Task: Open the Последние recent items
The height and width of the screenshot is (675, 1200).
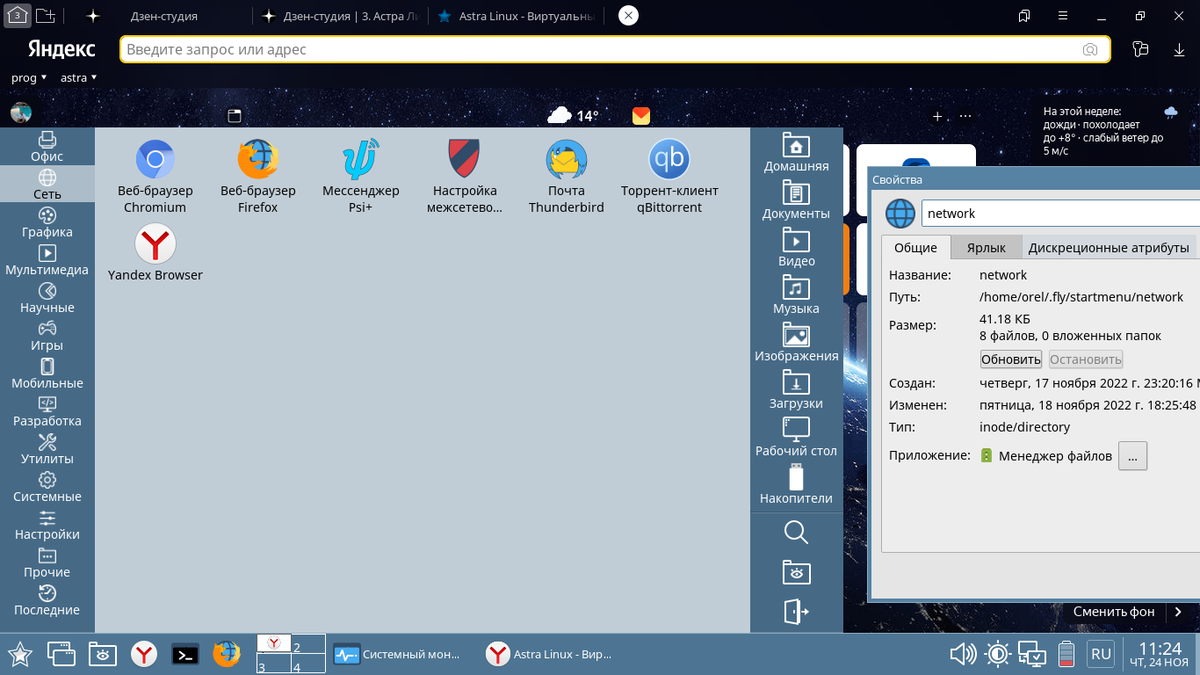Action: [47, 600]
